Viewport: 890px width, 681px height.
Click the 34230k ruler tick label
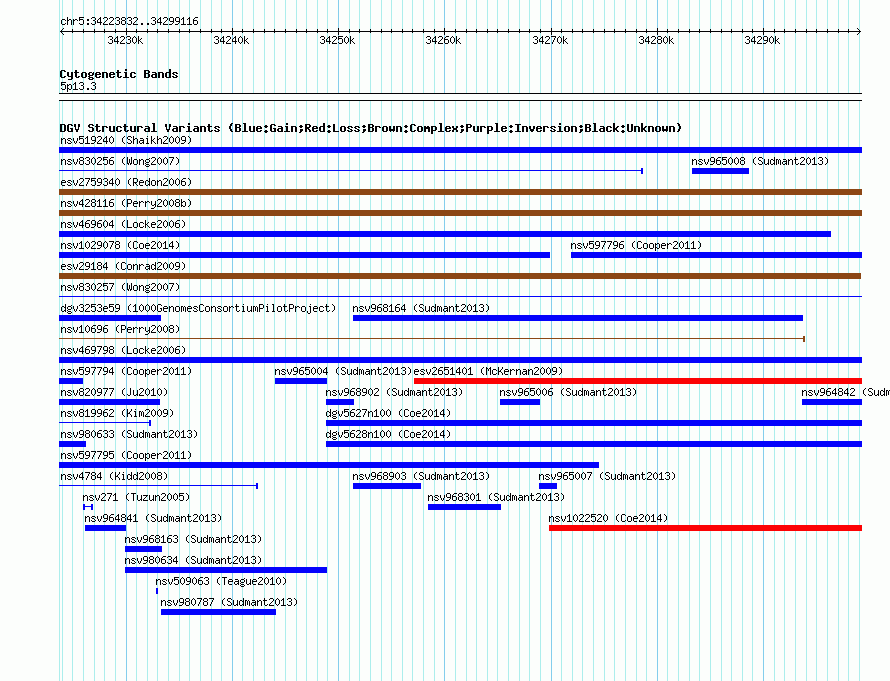click(x=125, y=40)
